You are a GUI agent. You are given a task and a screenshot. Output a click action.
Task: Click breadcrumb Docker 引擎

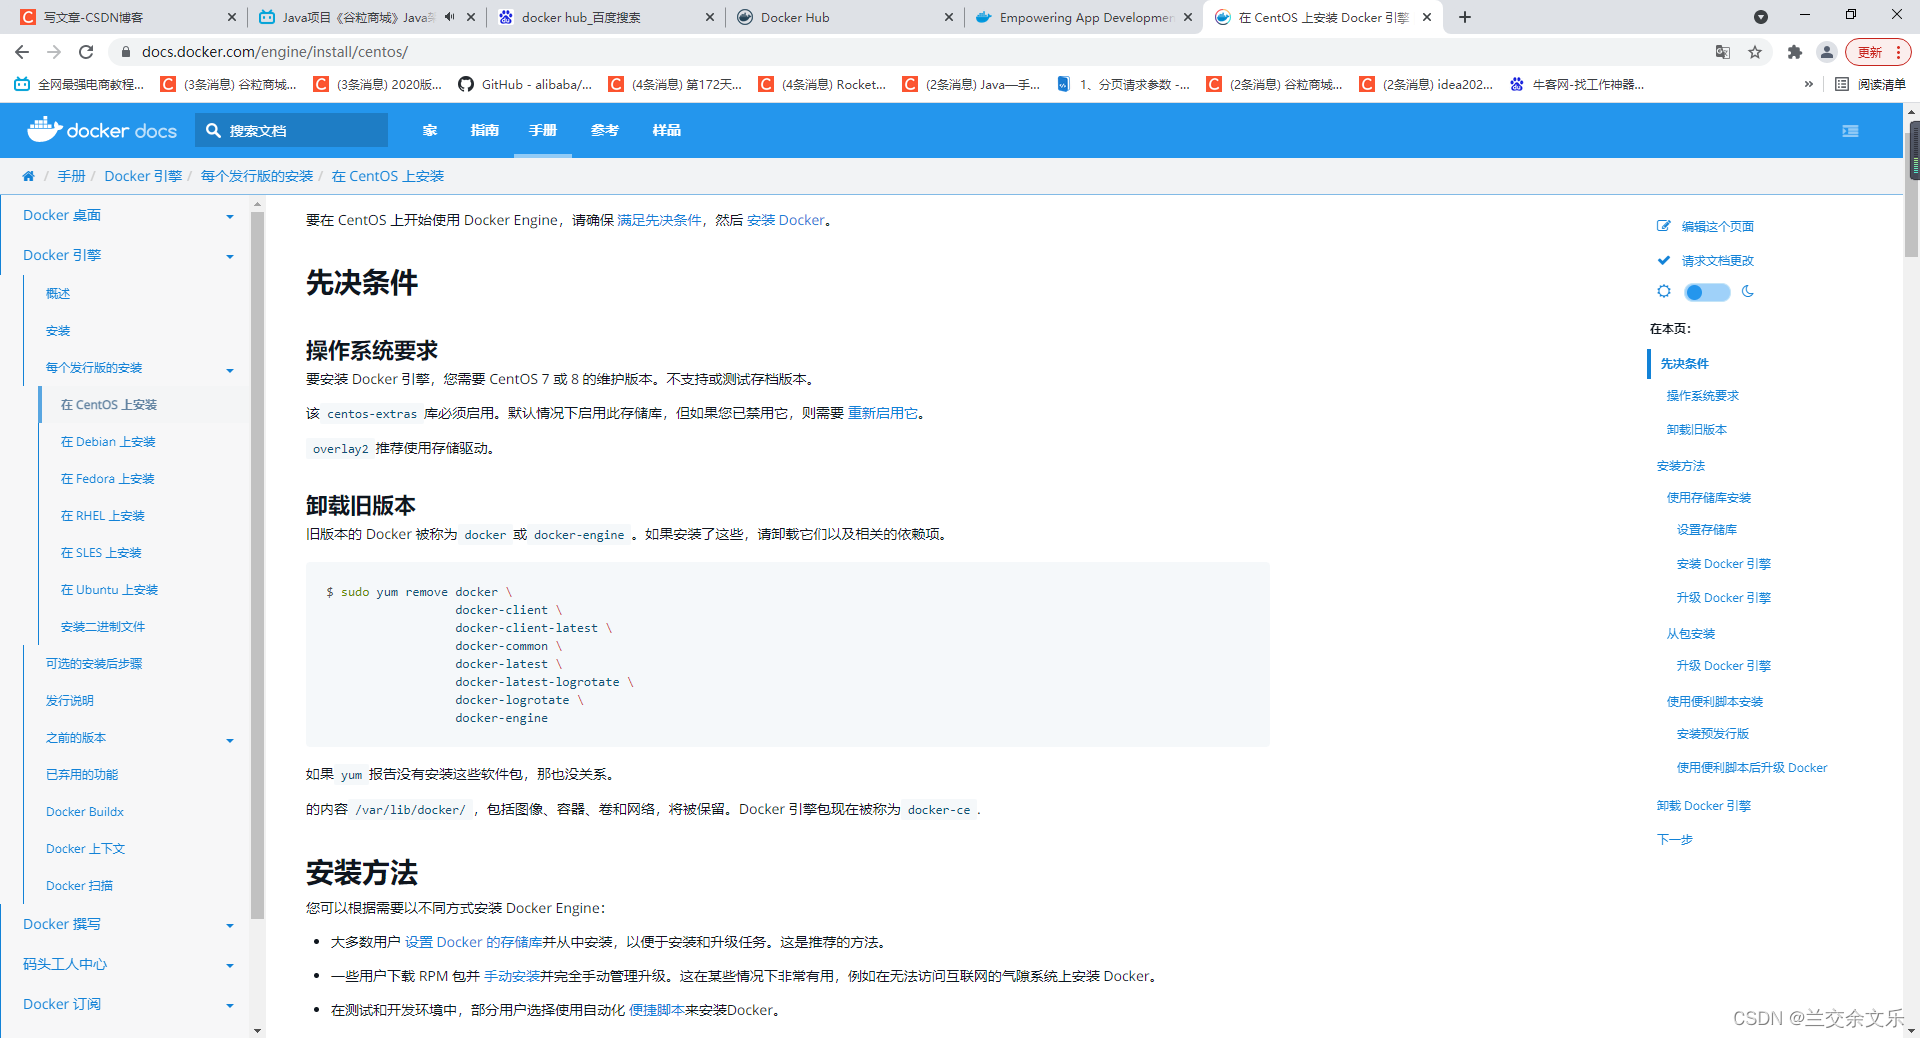[143, 176]
